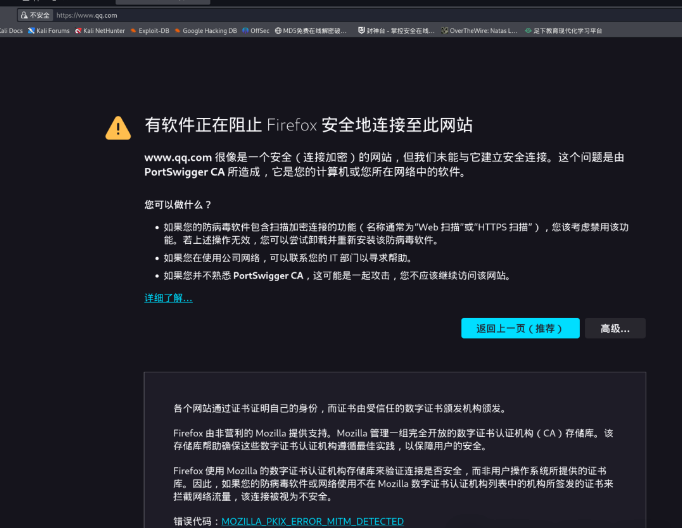Open the 足下教育现代化学习平台 bookmark
This screenshot has width=682, height=528.
pyautogui.click(x=563, y=31)
